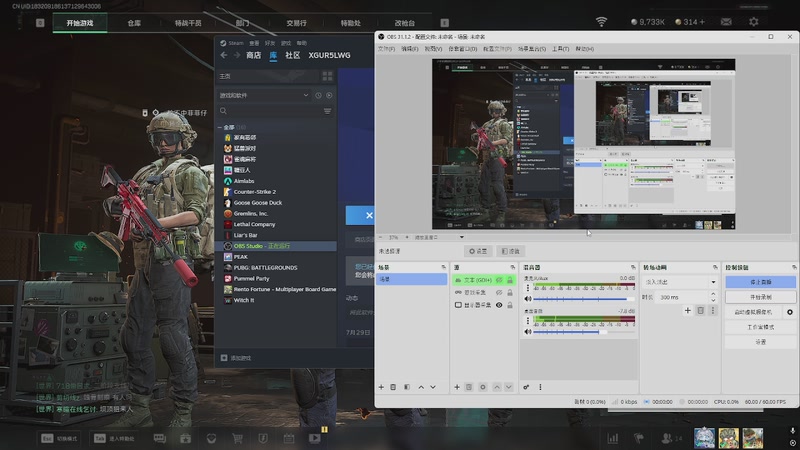Mute the 桌面音频 channel speaker icon
This screenshot has width=800, height=450.
pos(528,332)
